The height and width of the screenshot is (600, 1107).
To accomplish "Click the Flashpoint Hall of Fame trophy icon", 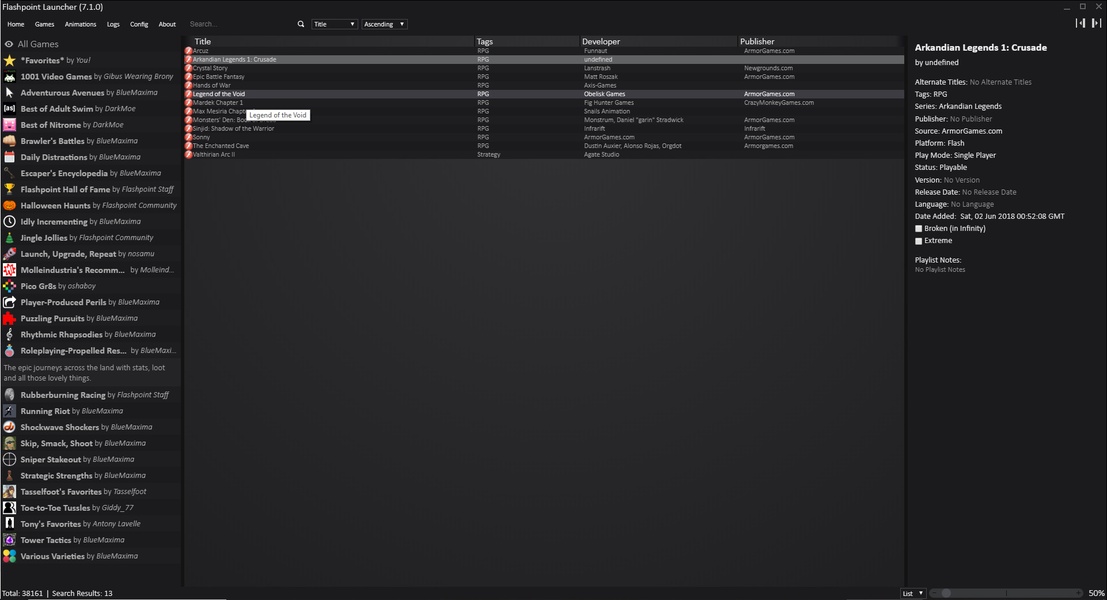I will [x=9, y=189].
